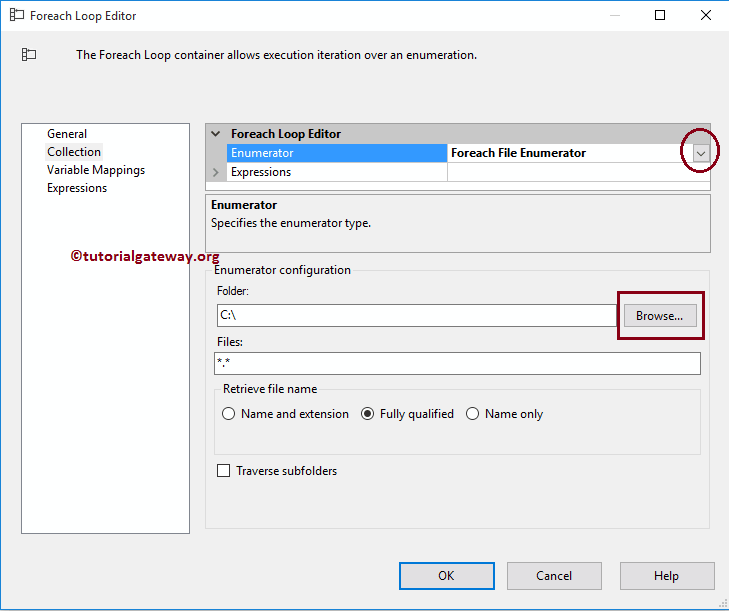Viewport: 729px width, 611px height.
Task: Enable Traverse subfolders checkbox
Action: click(224, 471)
